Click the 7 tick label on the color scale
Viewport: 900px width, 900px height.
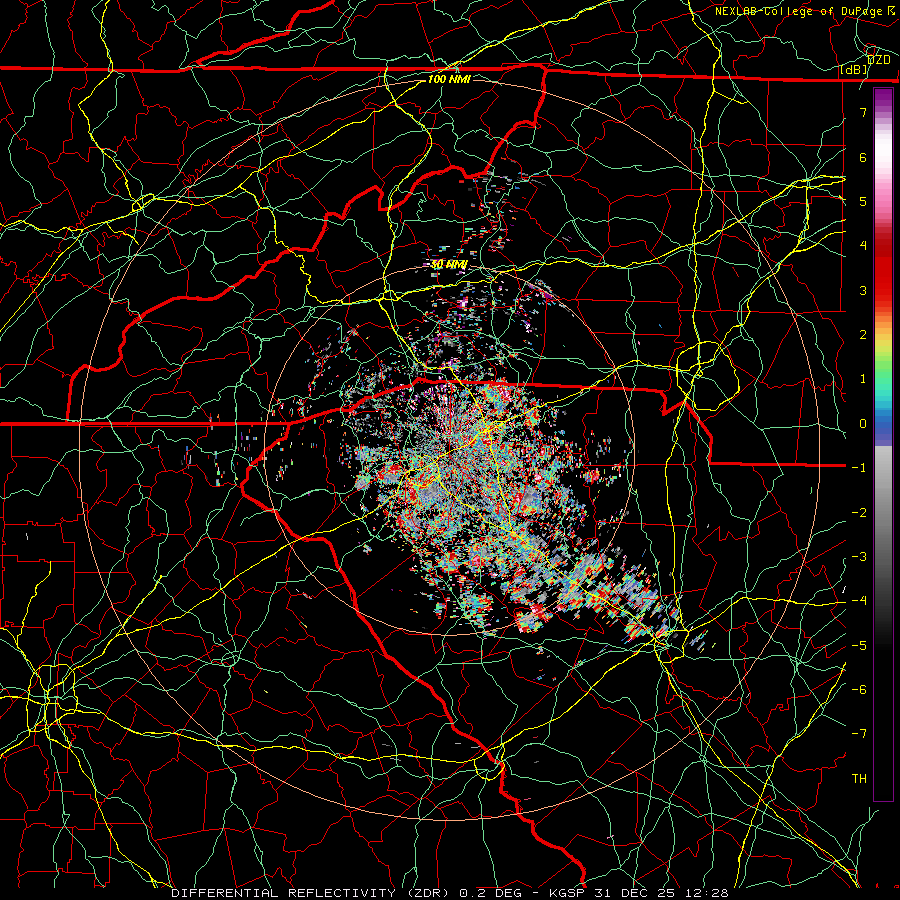pyautogui.click(x=863, y=112)
